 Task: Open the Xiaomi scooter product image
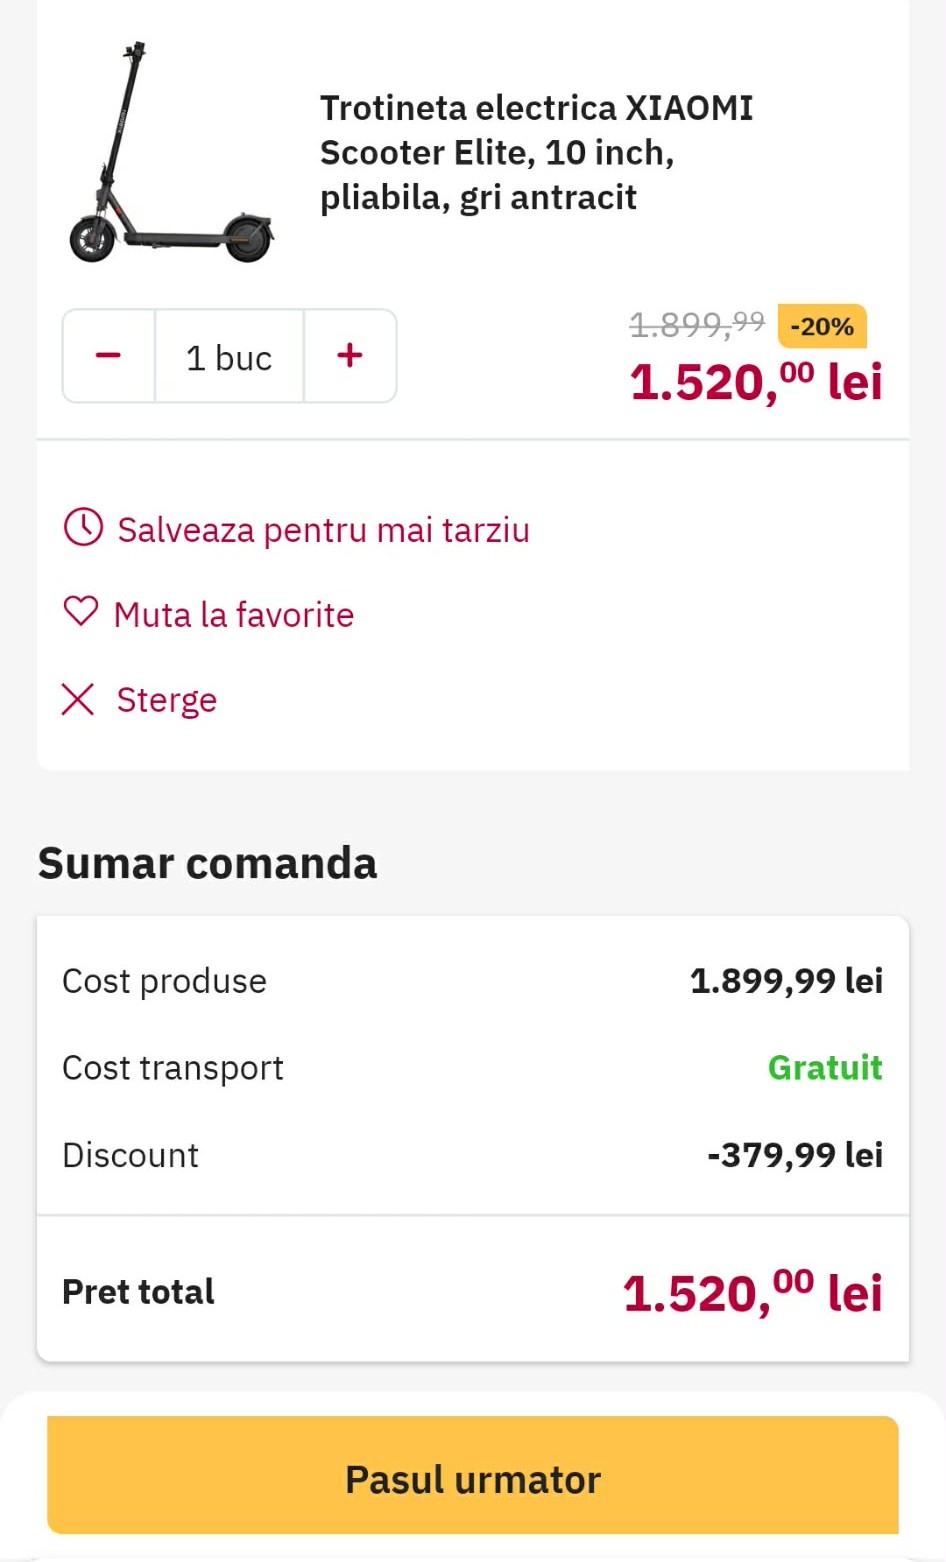pos(171,153)
